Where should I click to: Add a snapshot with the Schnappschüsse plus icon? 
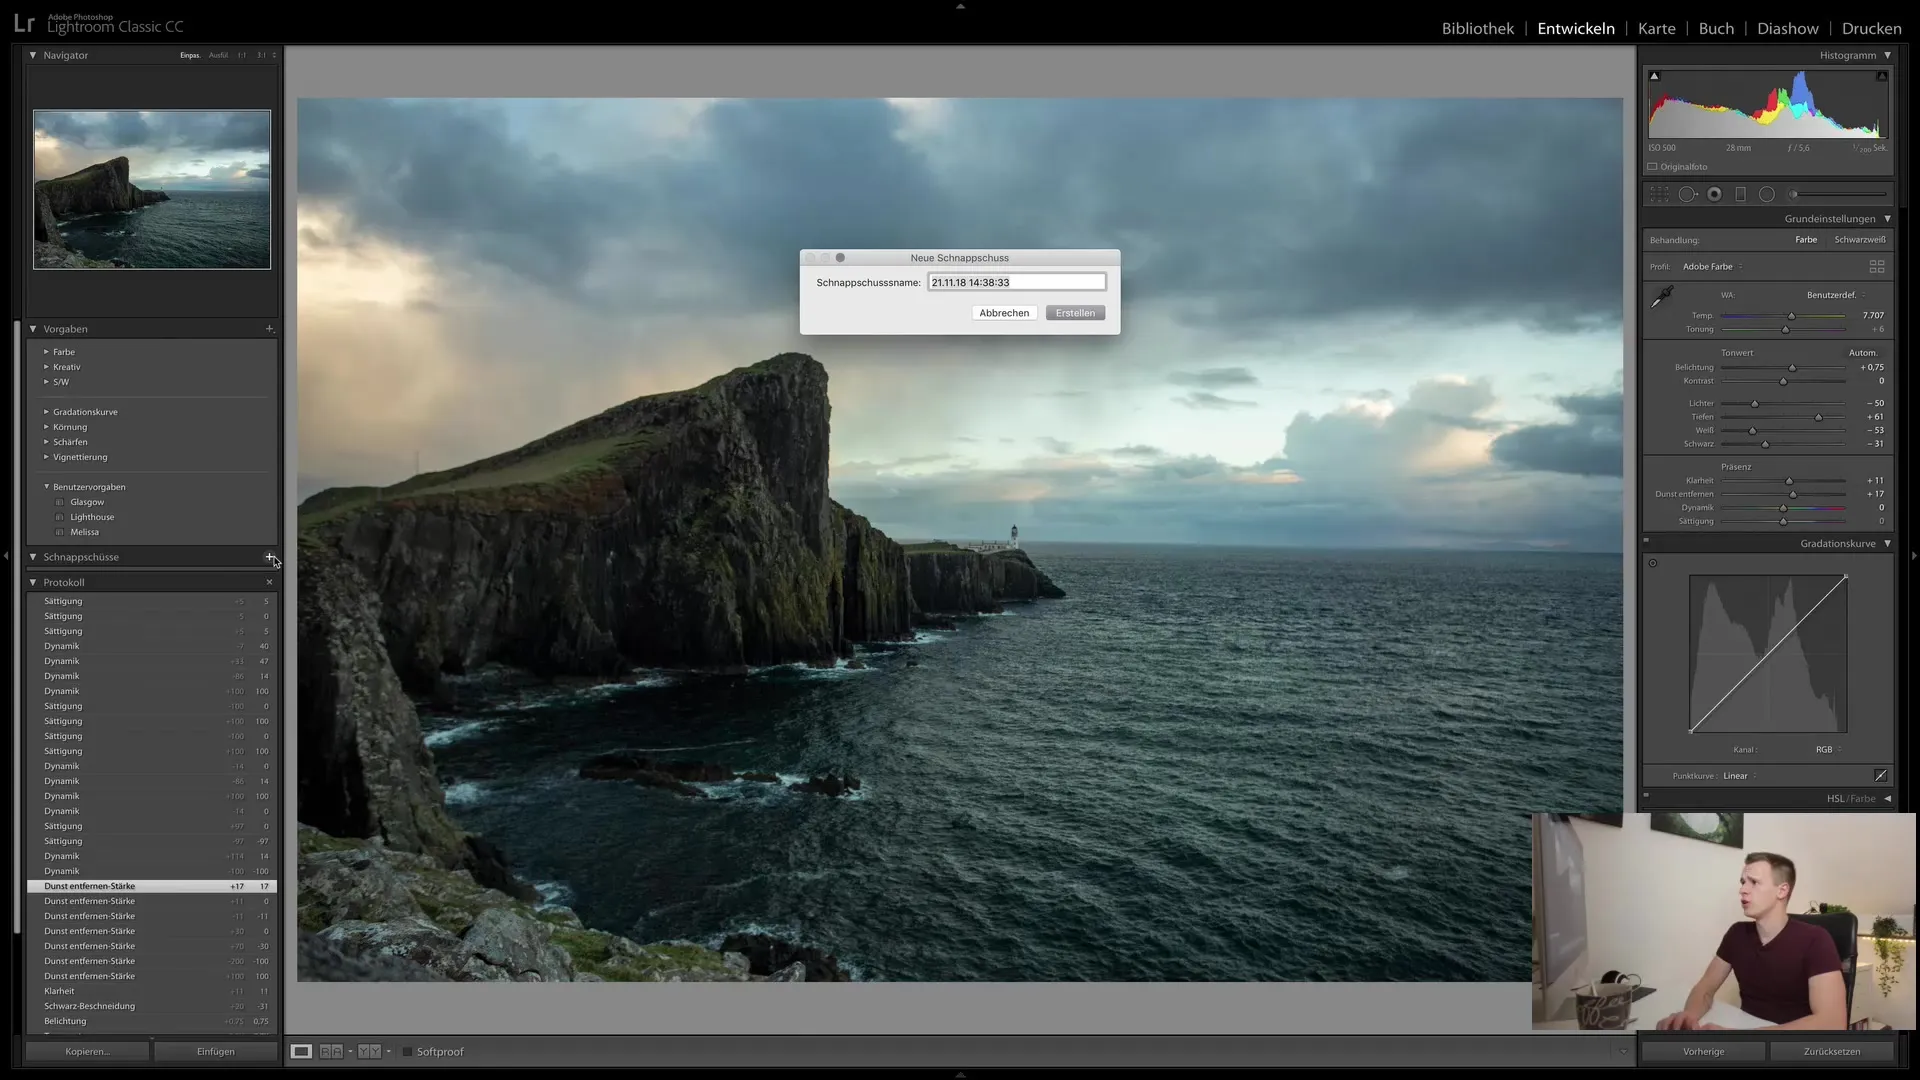click(269, 557)
